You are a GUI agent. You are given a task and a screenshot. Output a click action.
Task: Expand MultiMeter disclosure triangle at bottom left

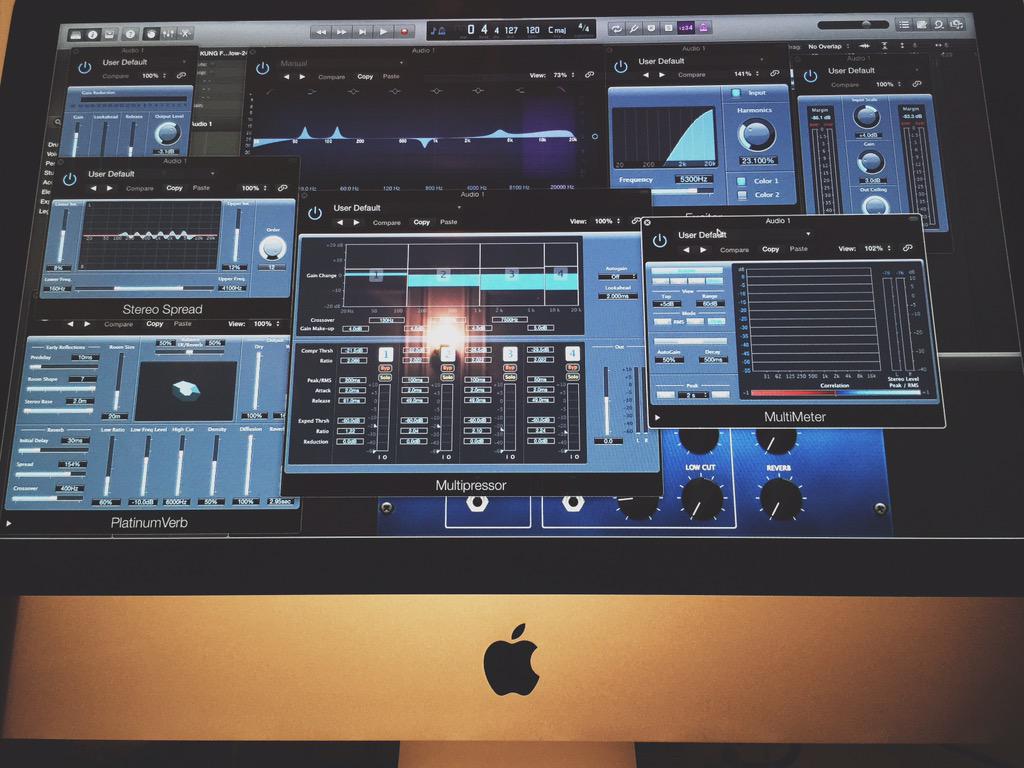pos(657,417)
